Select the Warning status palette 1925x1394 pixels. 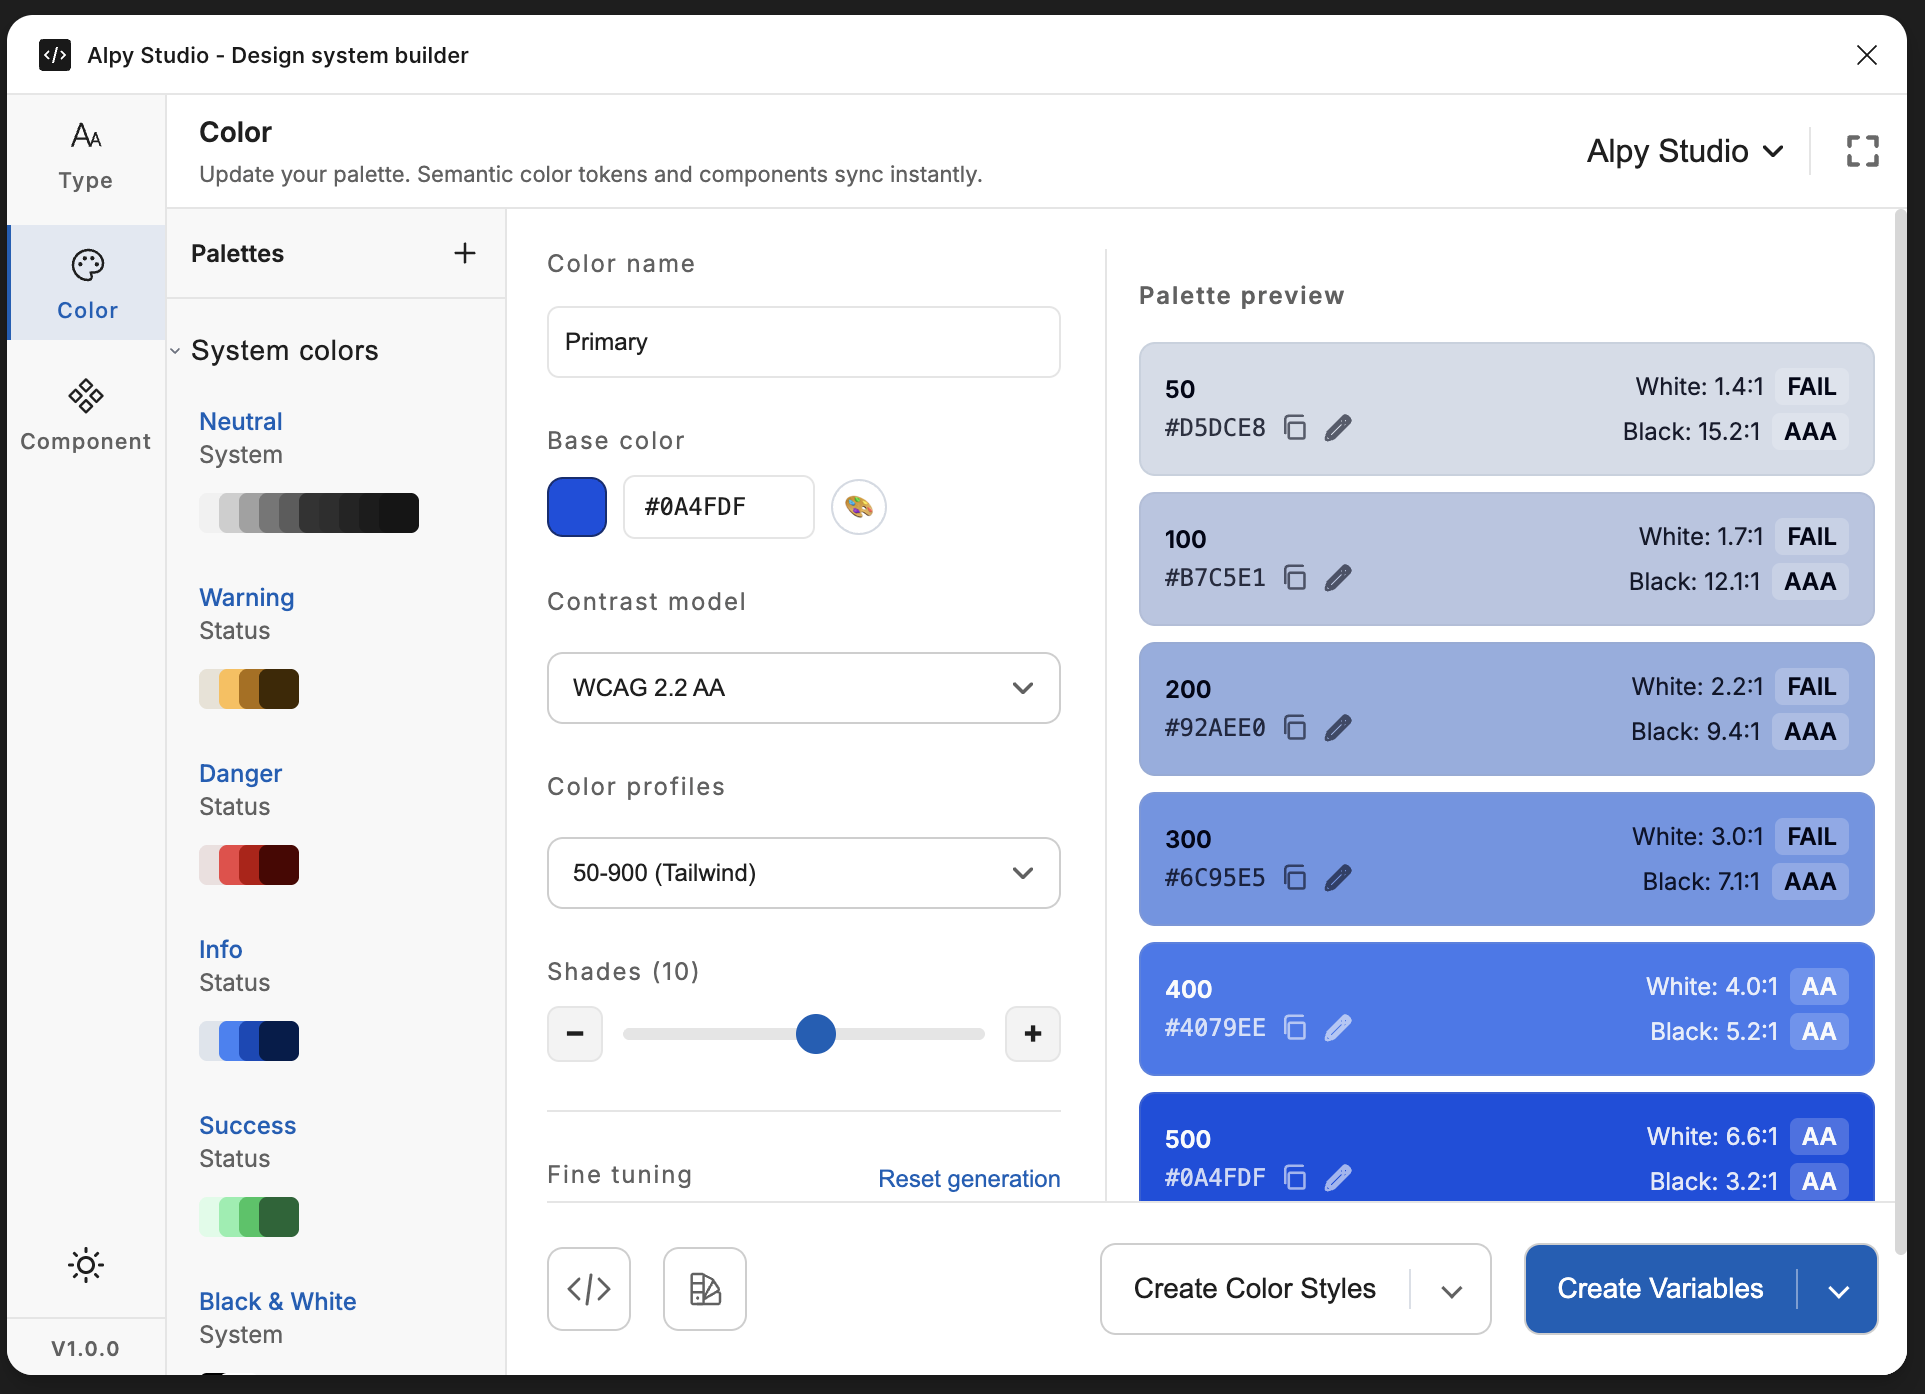point(246,597)
